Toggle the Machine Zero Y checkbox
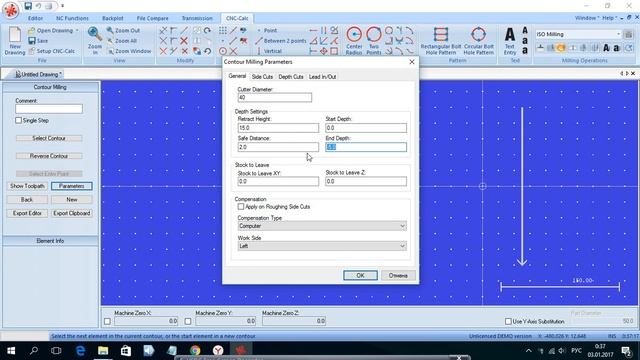This screenshot has width=640, height=360. coord(188,321)
